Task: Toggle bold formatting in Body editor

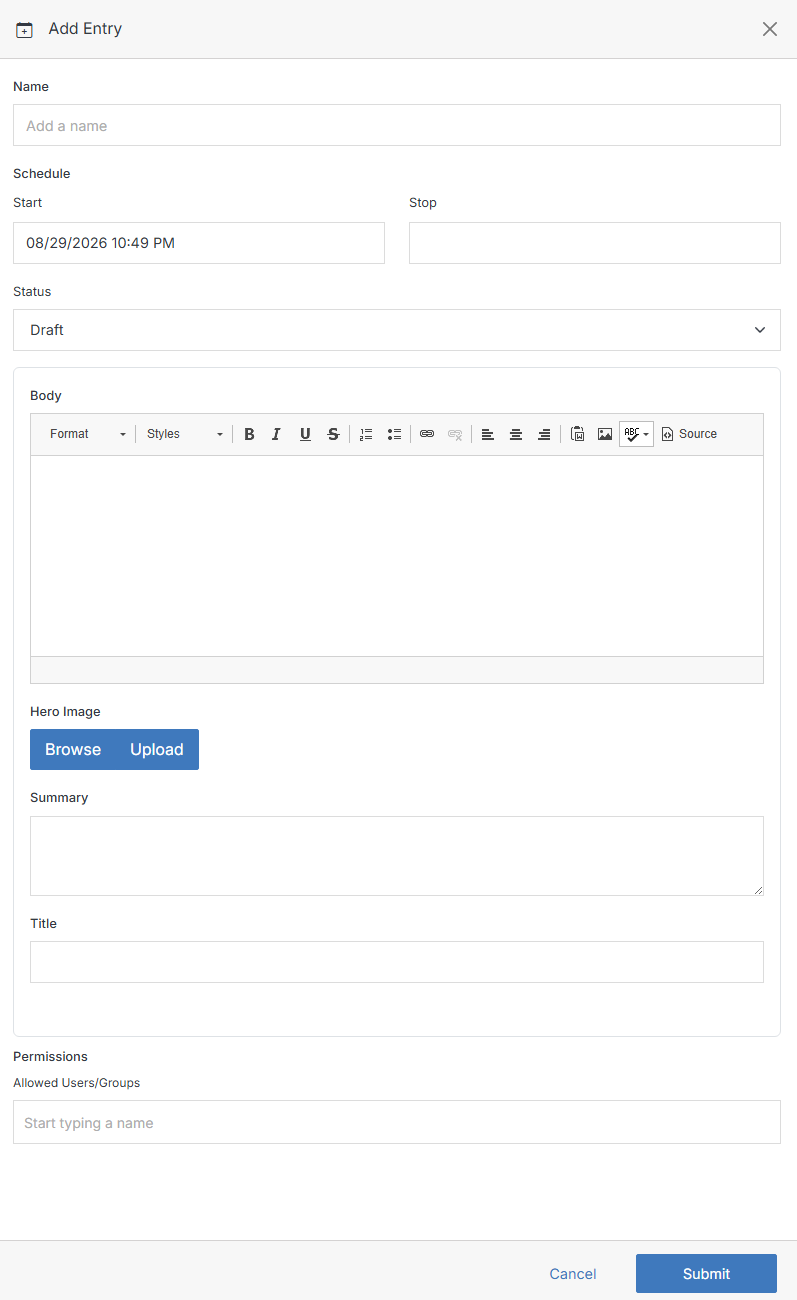Action: pos(249,434)
